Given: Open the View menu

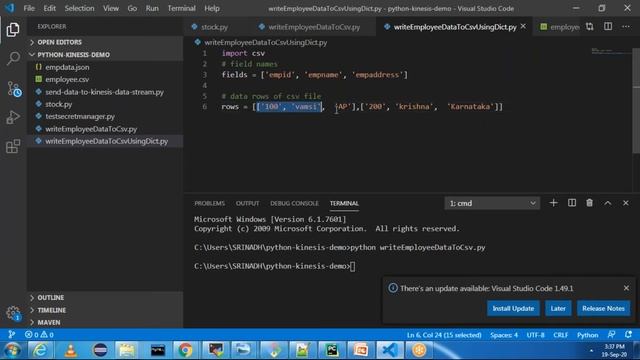Looking at the screenshot, I should [111, 8].
